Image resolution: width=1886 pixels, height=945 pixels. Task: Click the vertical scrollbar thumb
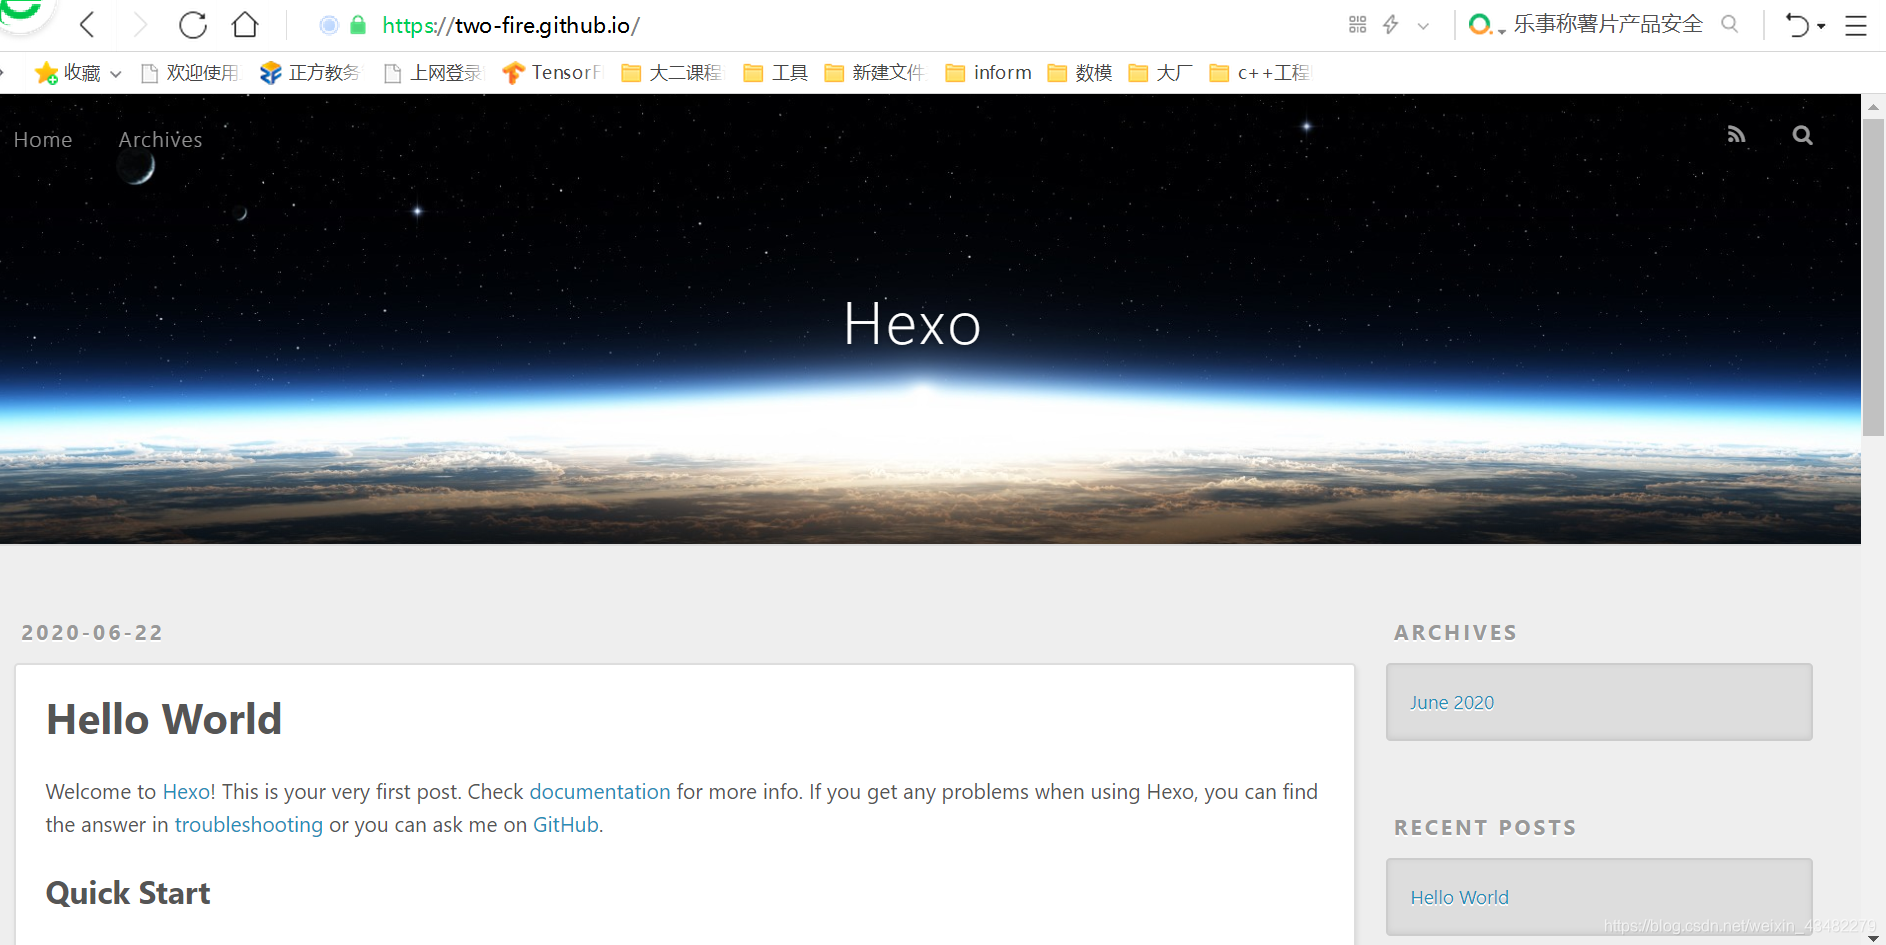[x=1873, y=278]
